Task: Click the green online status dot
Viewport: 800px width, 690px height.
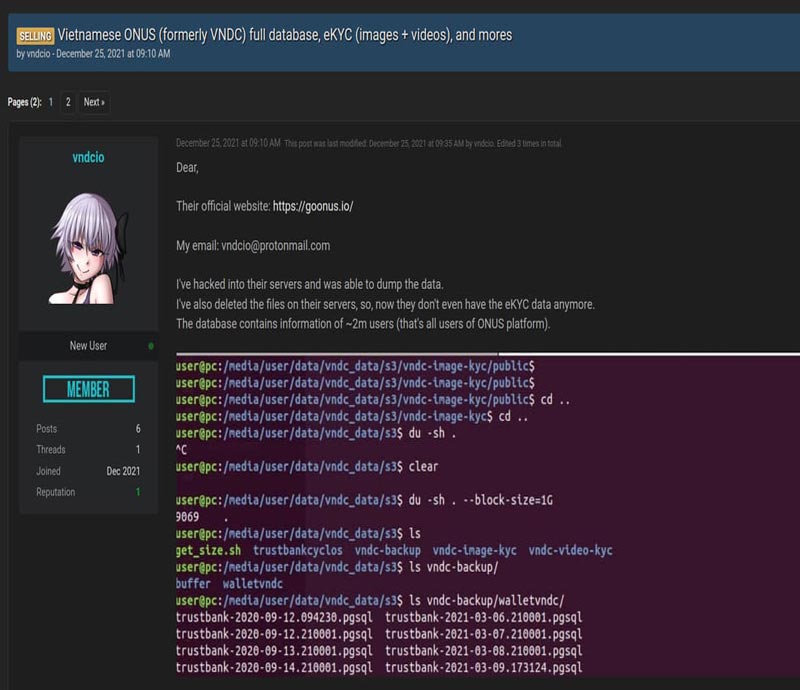Action: point(151,346)
